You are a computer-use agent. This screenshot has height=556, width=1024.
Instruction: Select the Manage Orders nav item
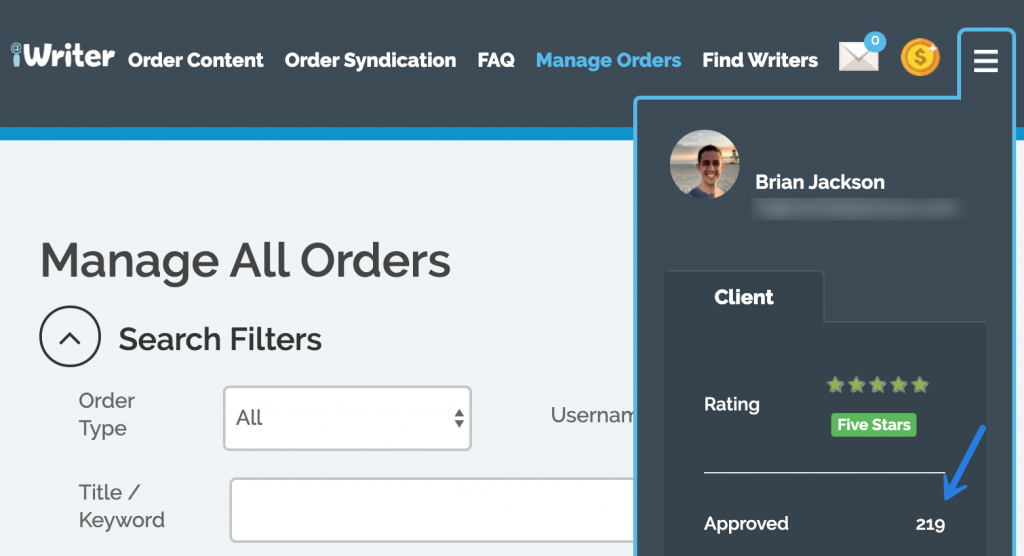(x=608, y=60)
